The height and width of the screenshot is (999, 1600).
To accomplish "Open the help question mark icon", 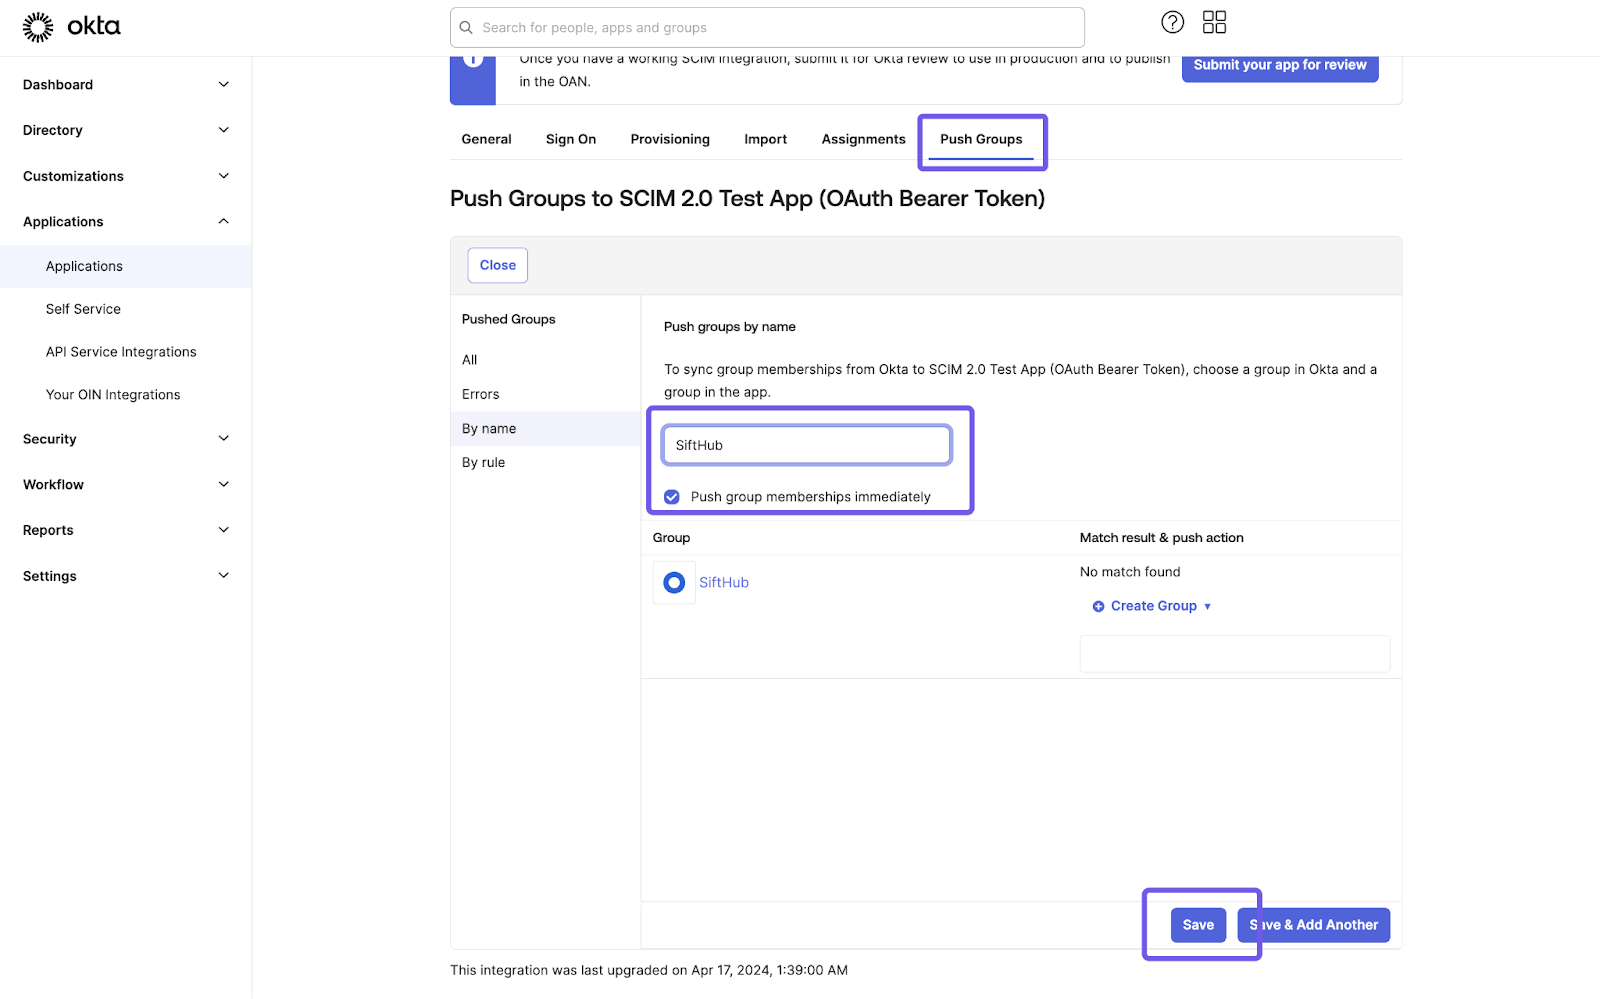I will click(1172, 22).
